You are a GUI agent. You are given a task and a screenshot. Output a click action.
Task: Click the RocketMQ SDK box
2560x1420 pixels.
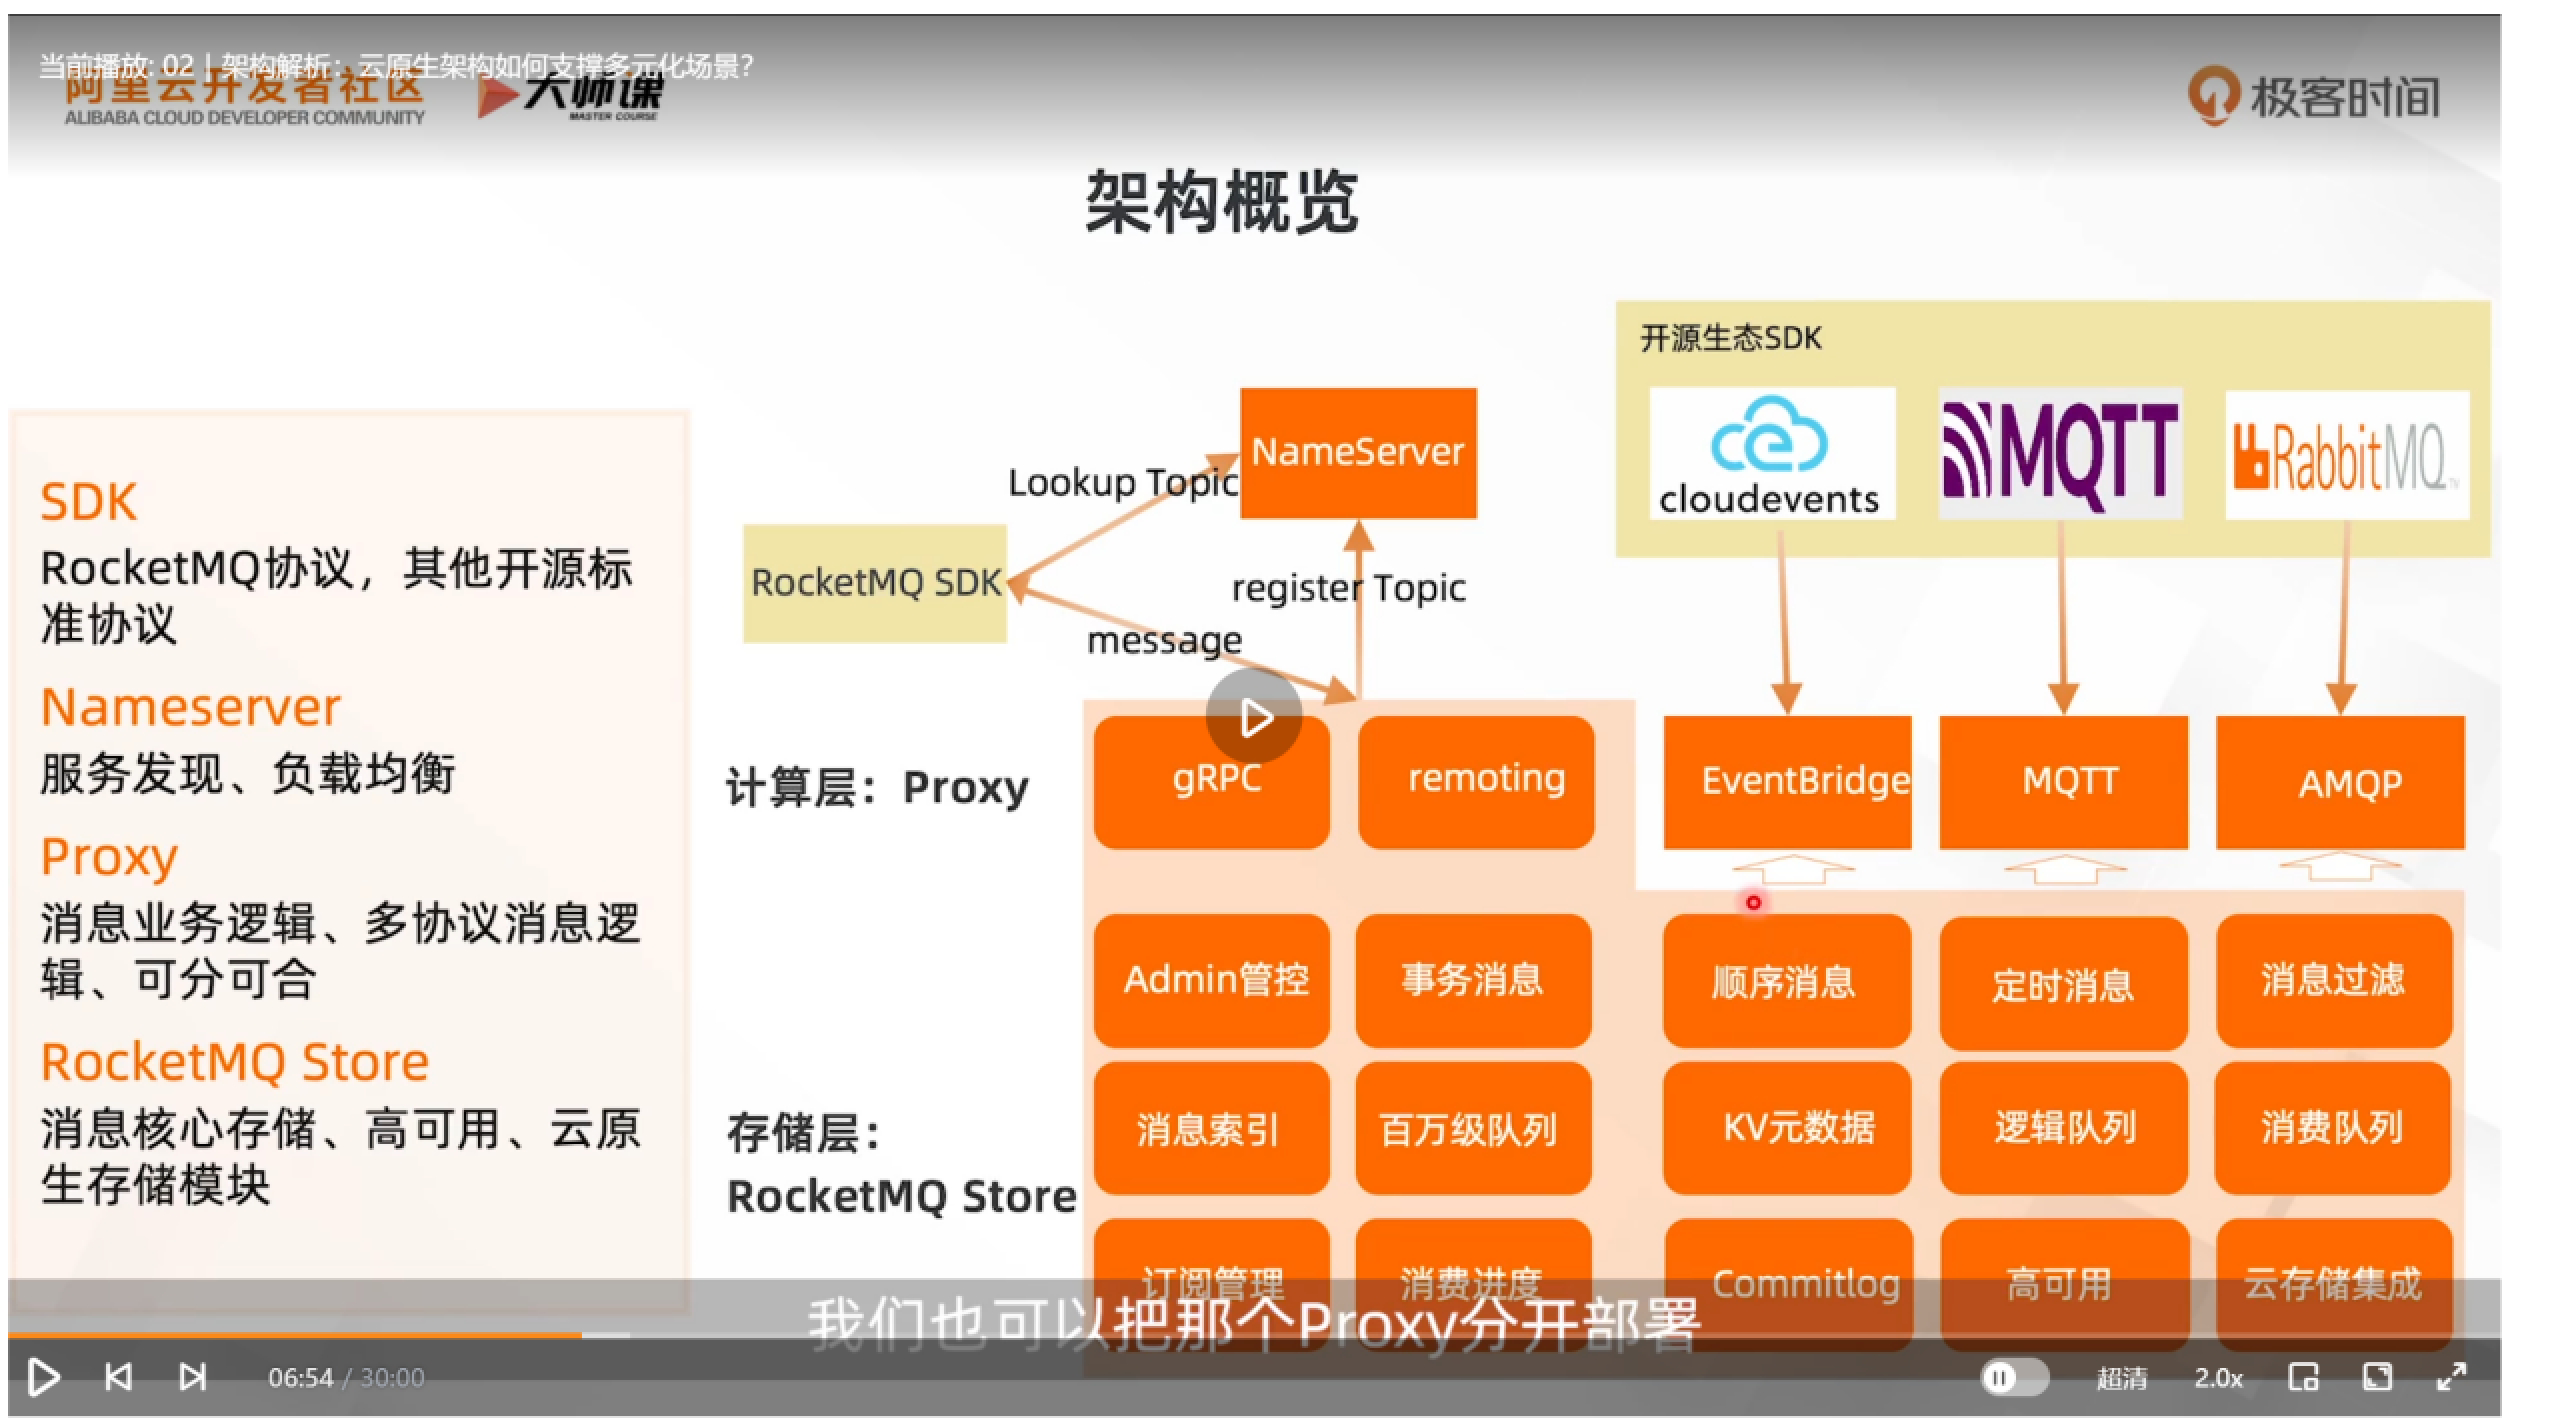pyautogui.click(x=875, y=582)
